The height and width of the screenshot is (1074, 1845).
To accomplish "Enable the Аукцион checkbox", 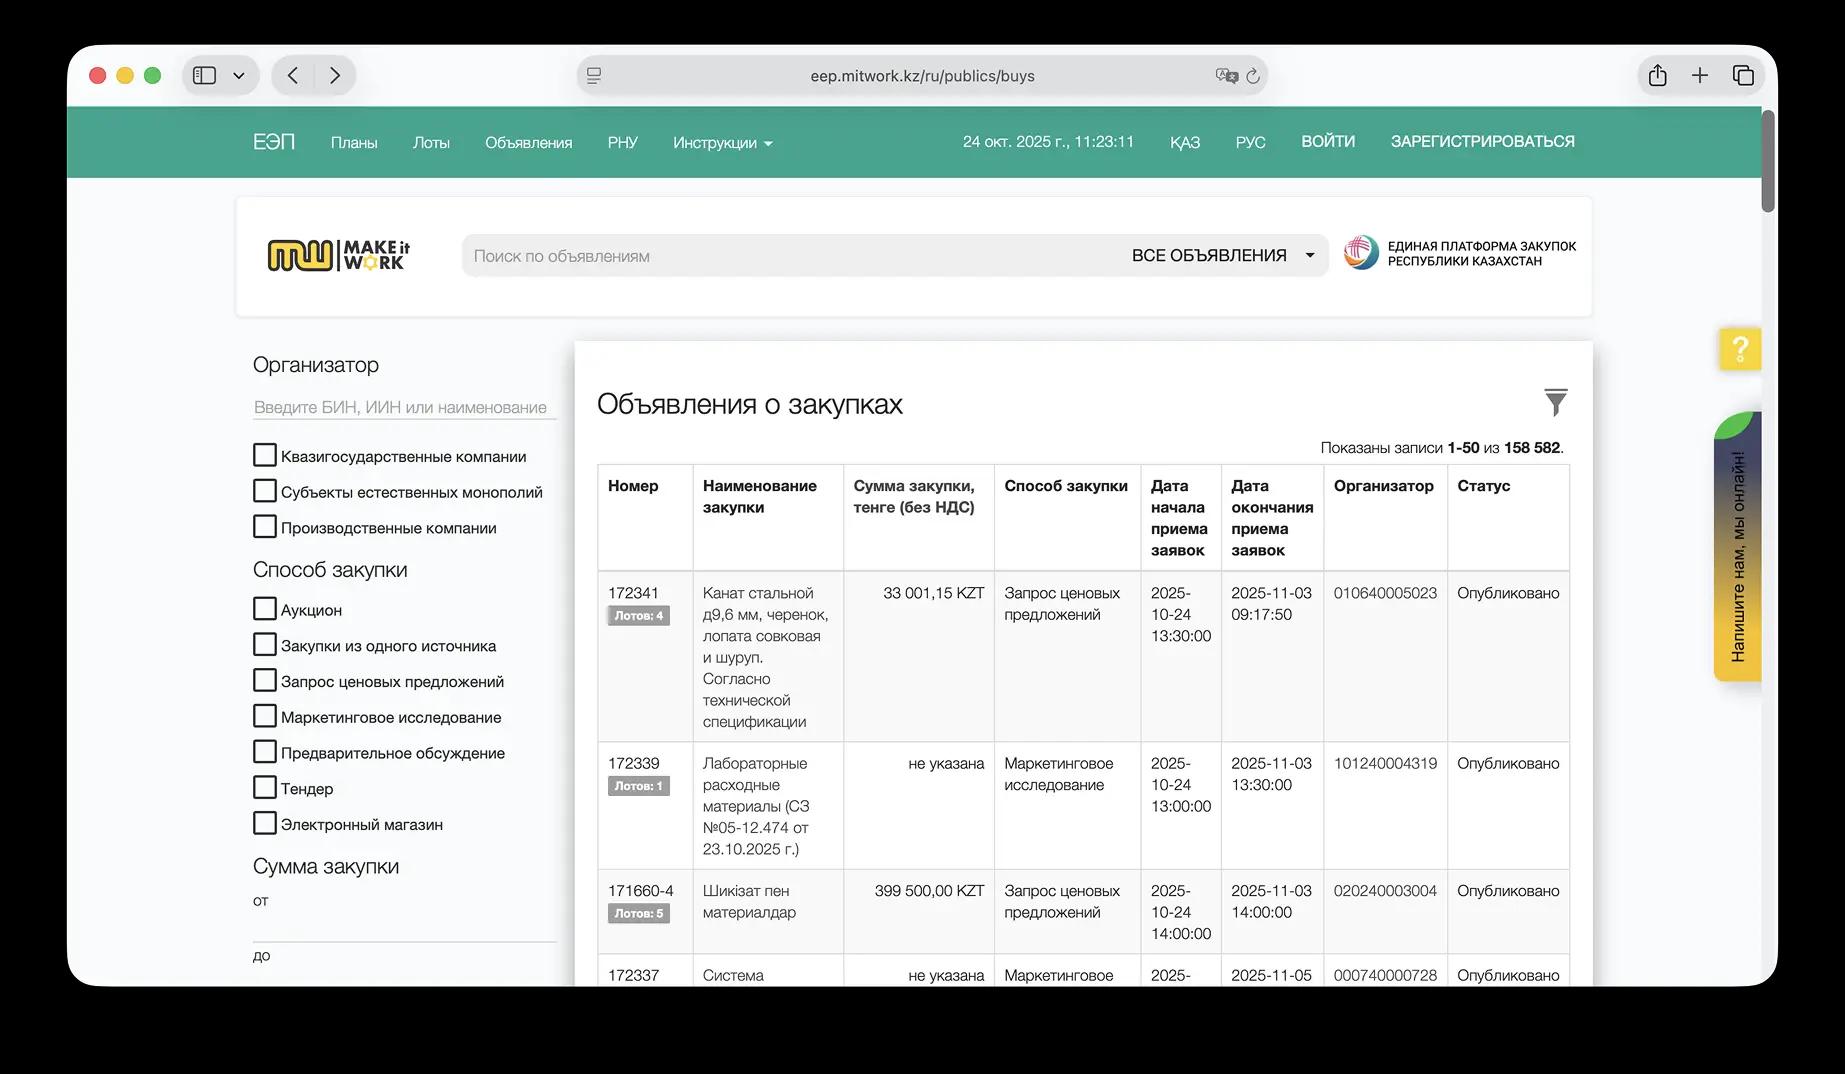I will tap(265, 609).
